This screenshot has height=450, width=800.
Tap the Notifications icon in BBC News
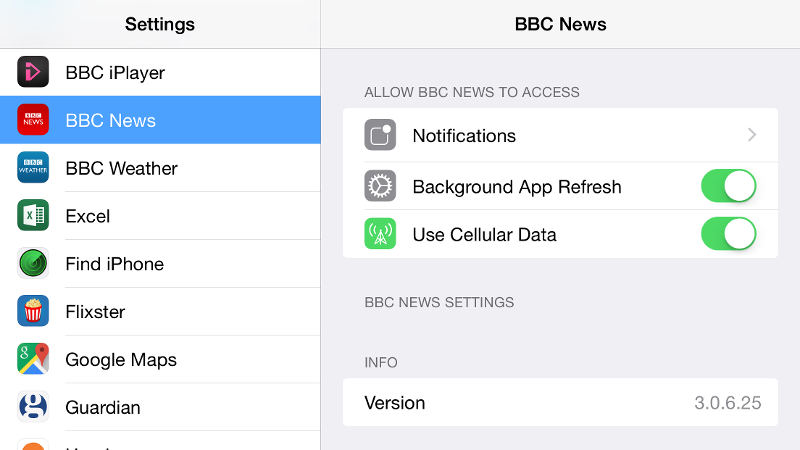click(x=380, y=135)
